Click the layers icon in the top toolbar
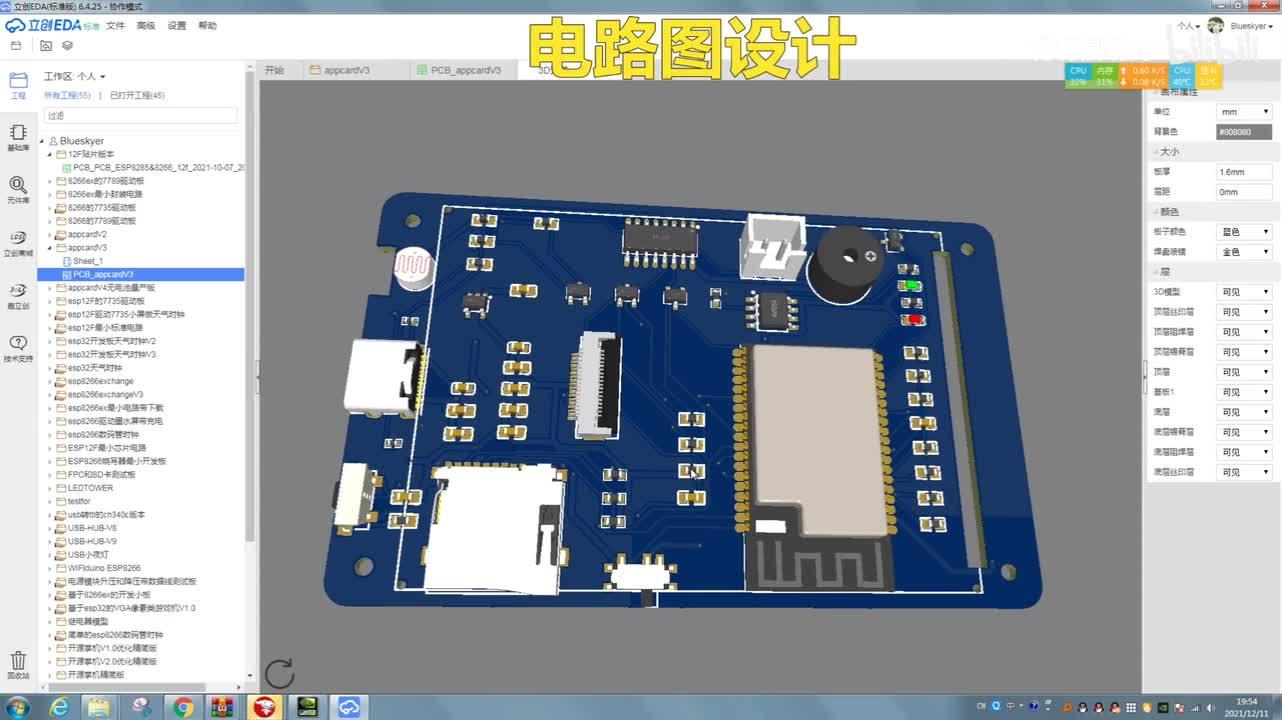The height and width of the screenshot is (720, 1282). tap(66, 46)
